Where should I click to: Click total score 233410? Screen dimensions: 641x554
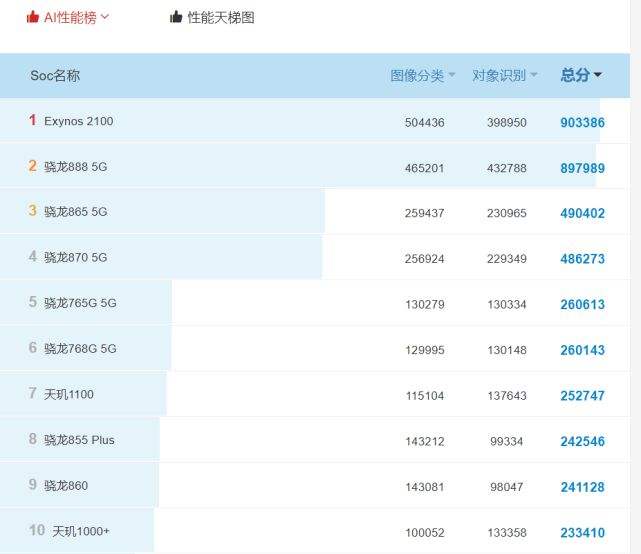click(x=583, y=532)
